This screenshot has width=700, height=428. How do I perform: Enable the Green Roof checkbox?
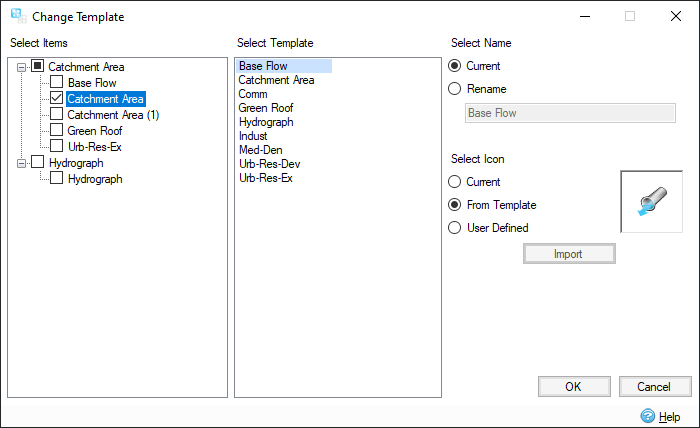click(56, 131)
